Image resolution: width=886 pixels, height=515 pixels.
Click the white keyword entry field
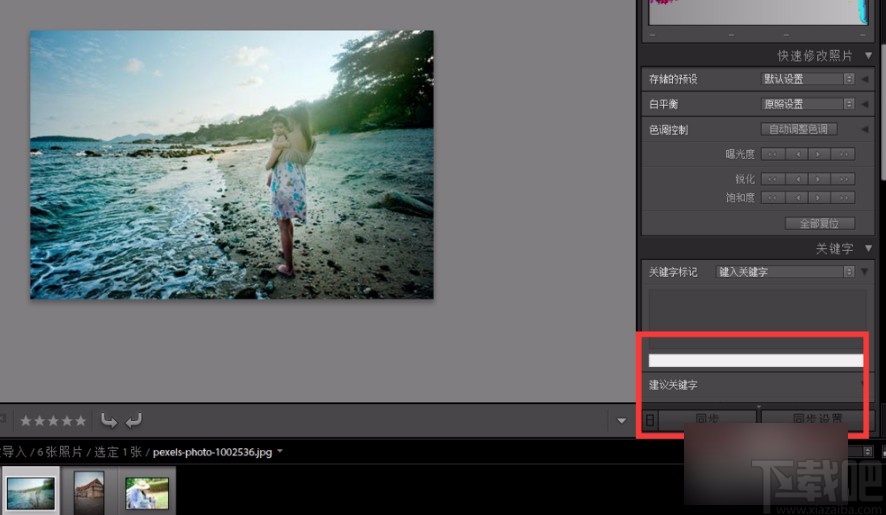756,361
